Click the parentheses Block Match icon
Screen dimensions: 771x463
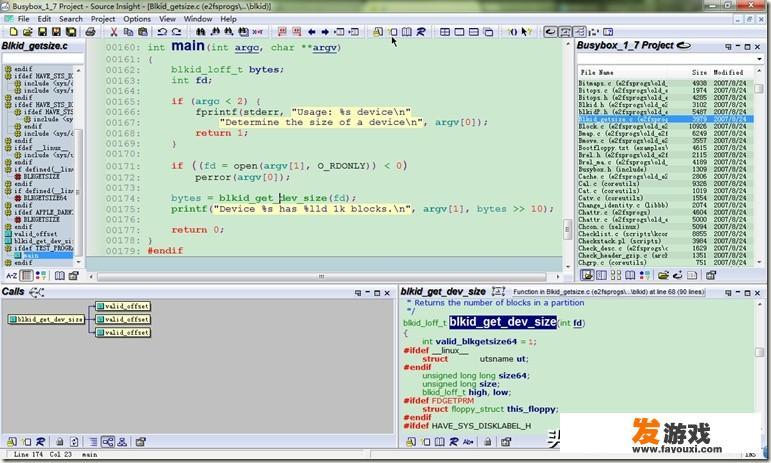pyautogui.click(x=512, y=32)
